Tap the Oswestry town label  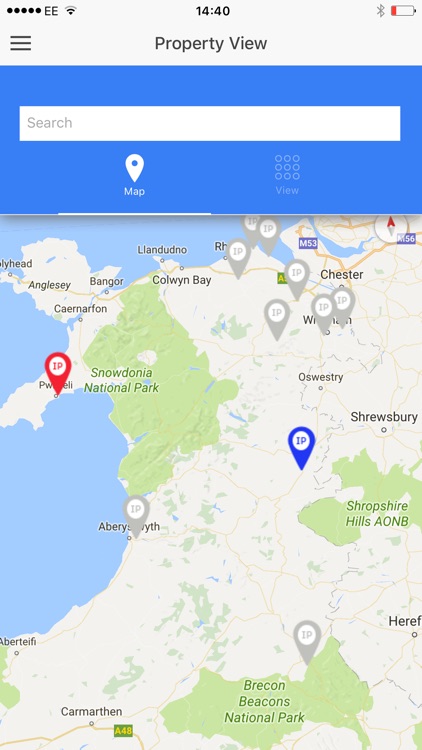(321, 377)
